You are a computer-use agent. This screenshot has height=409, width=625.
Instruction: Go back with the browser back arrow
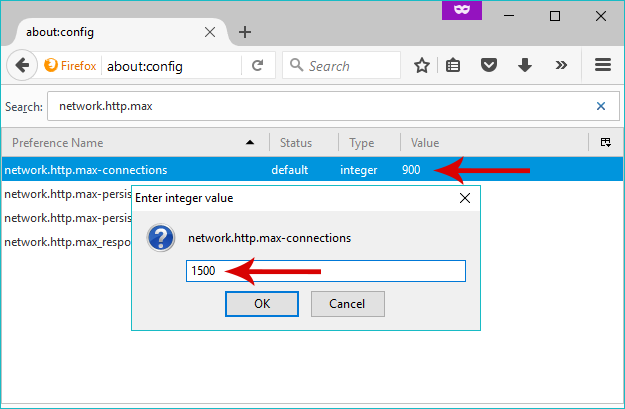[x=22, y=65]
